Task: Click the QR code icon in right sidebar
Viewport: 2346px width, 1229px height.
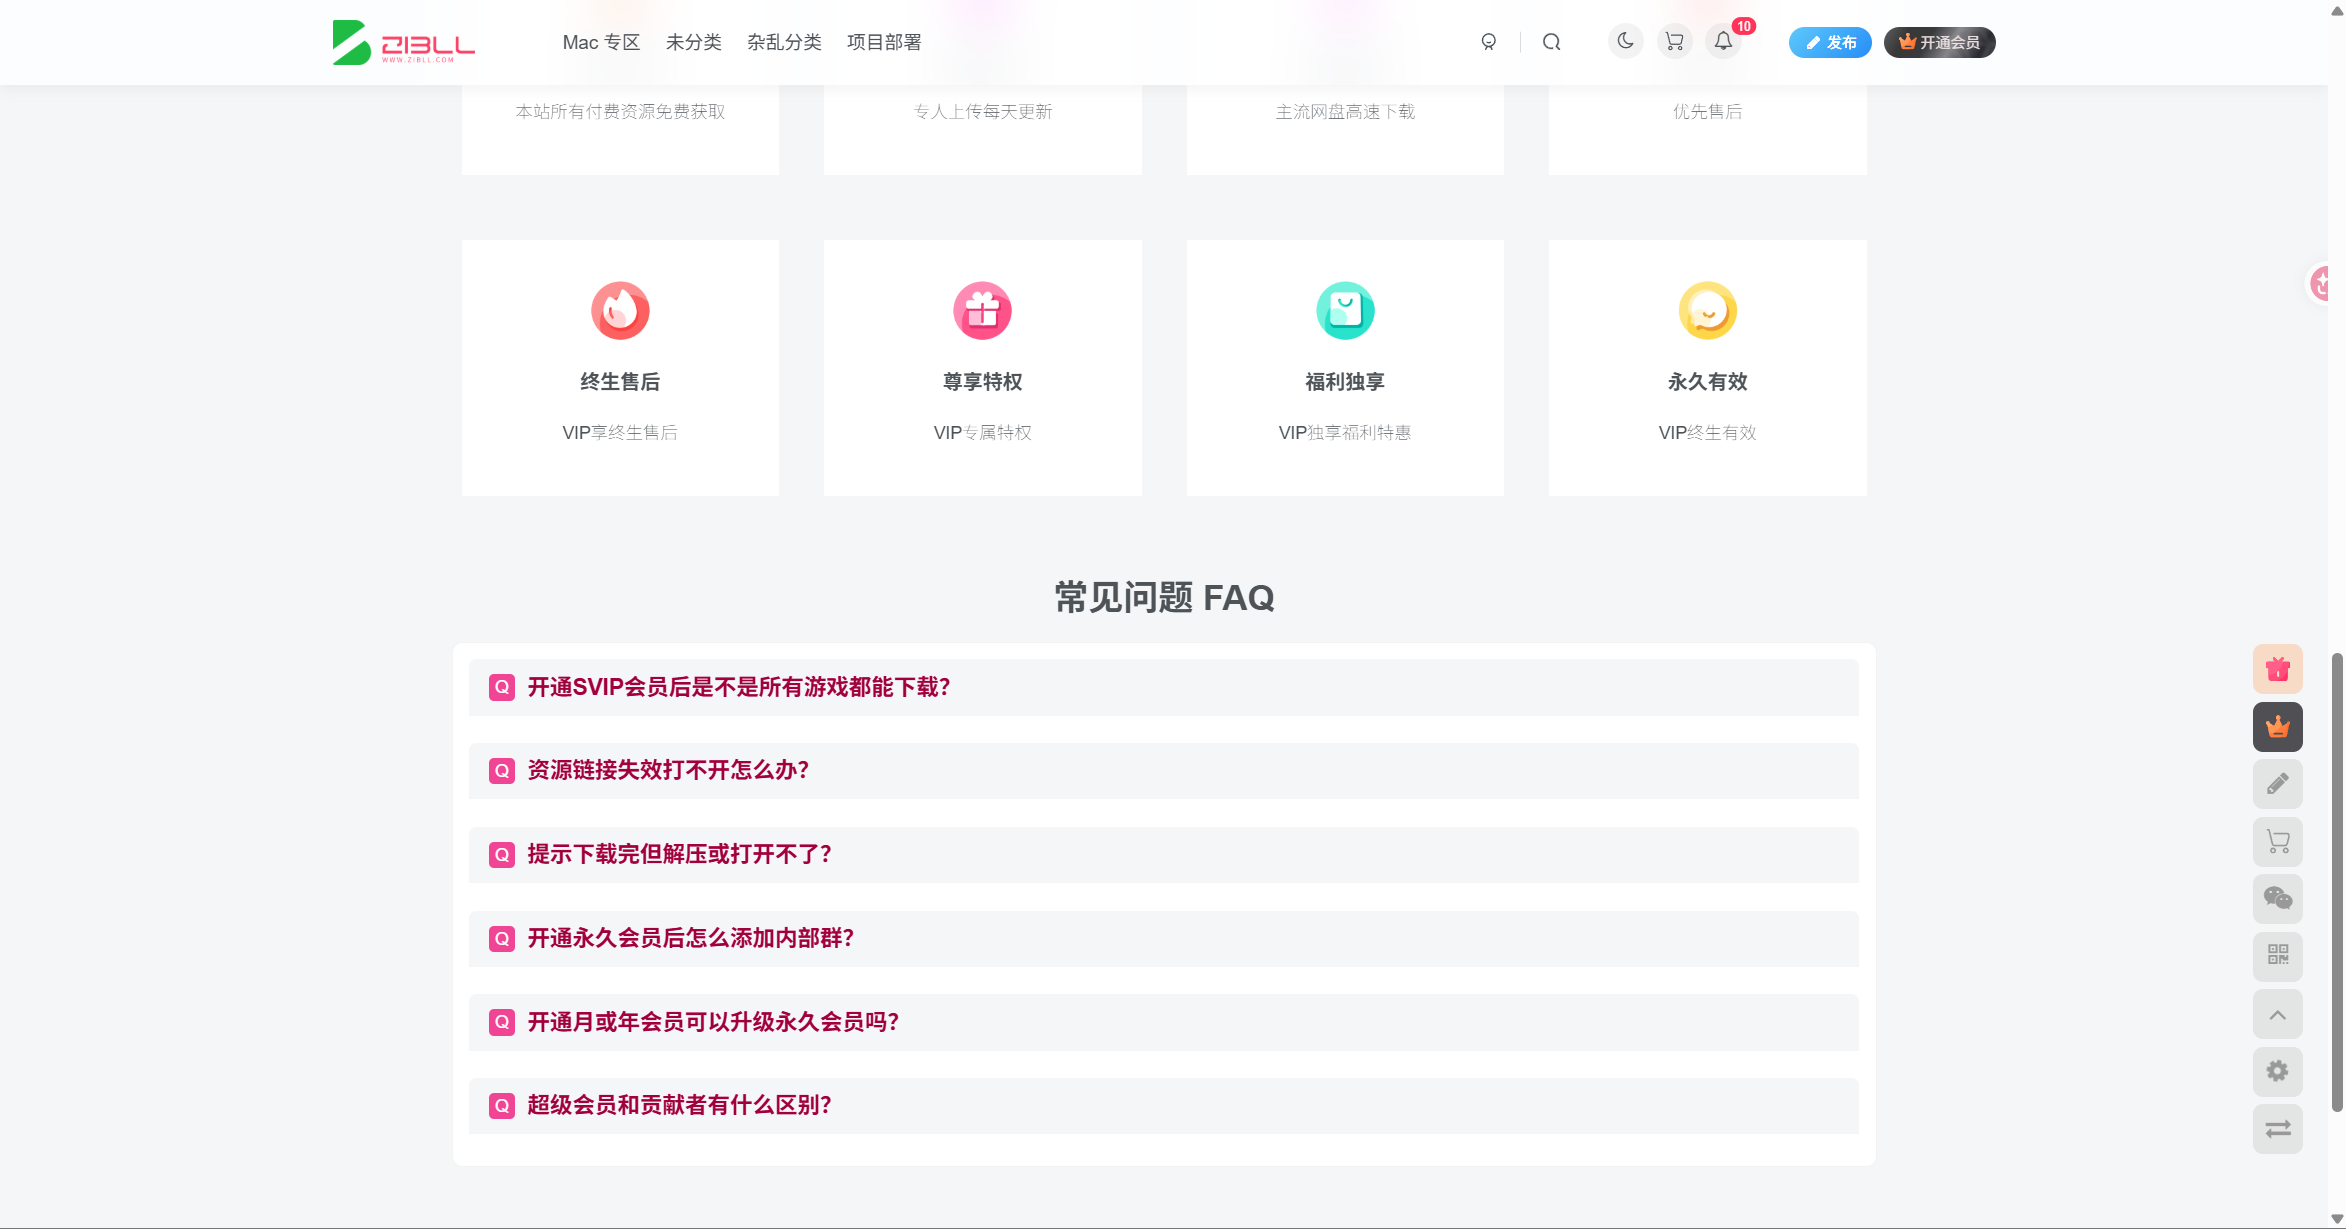Action: click(x=2277, y=956)
